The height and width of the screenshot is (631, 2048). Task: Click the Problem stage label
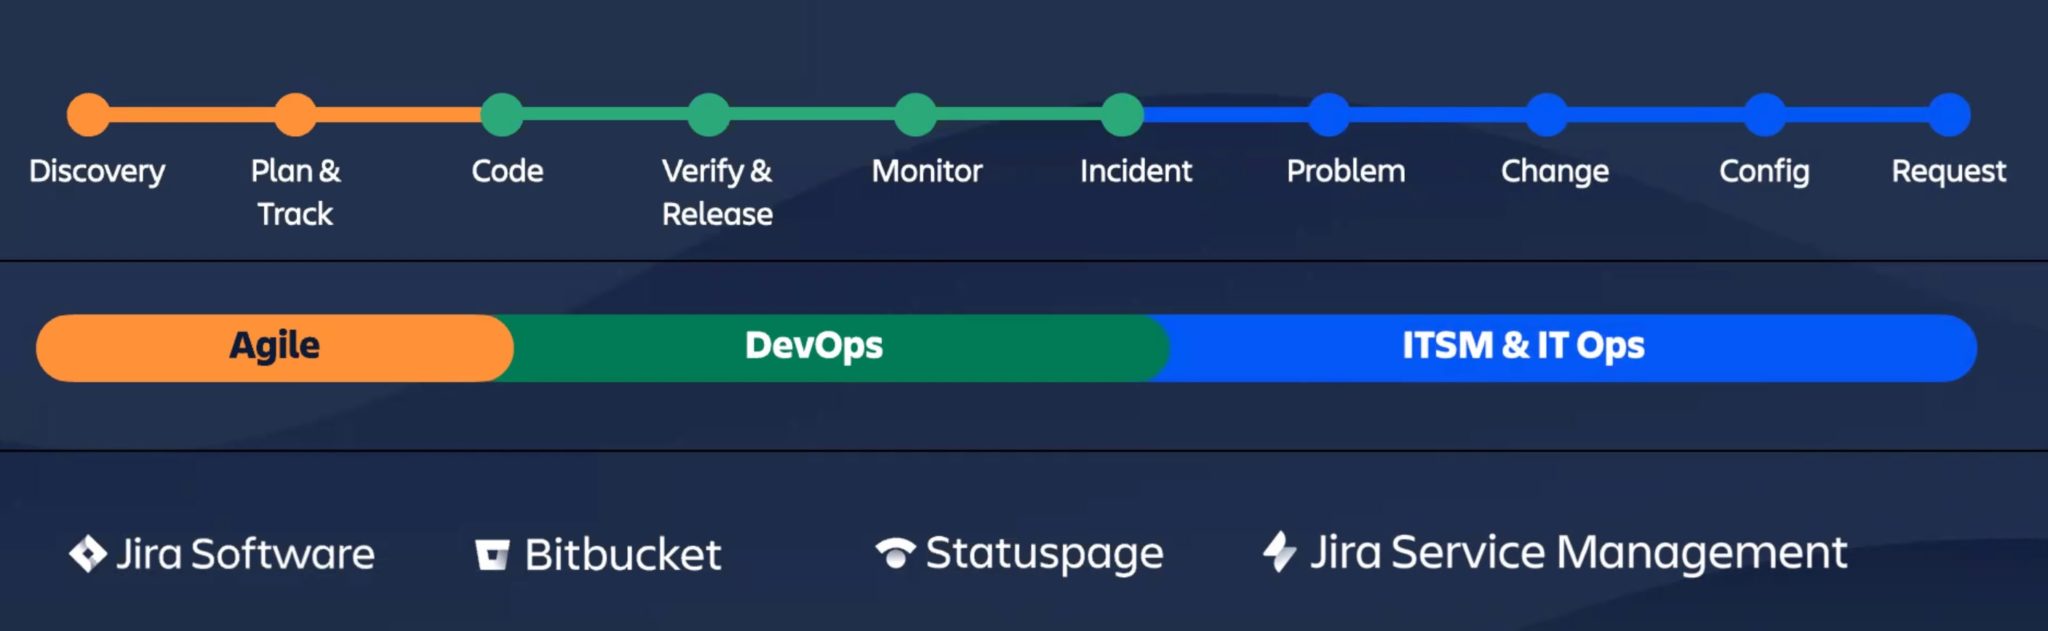tap(1346, 171)
